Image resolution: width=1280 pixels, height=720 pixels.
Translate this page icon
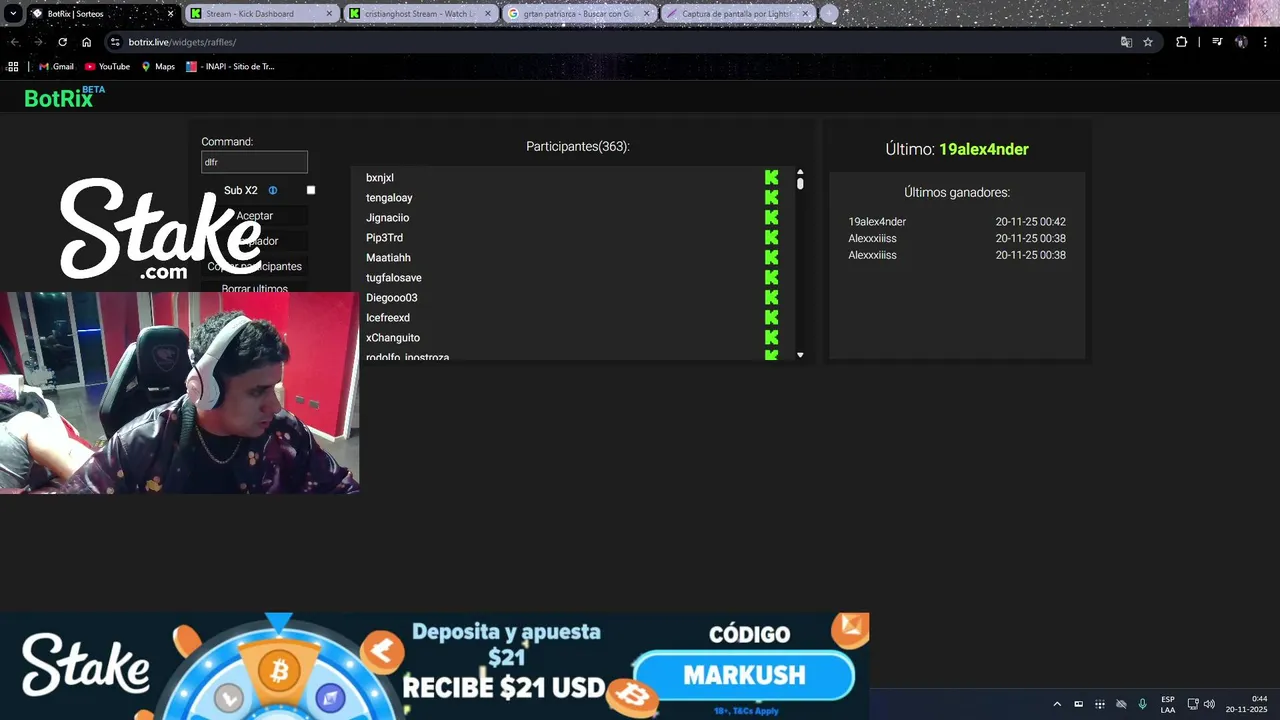tap(1126, 42)
